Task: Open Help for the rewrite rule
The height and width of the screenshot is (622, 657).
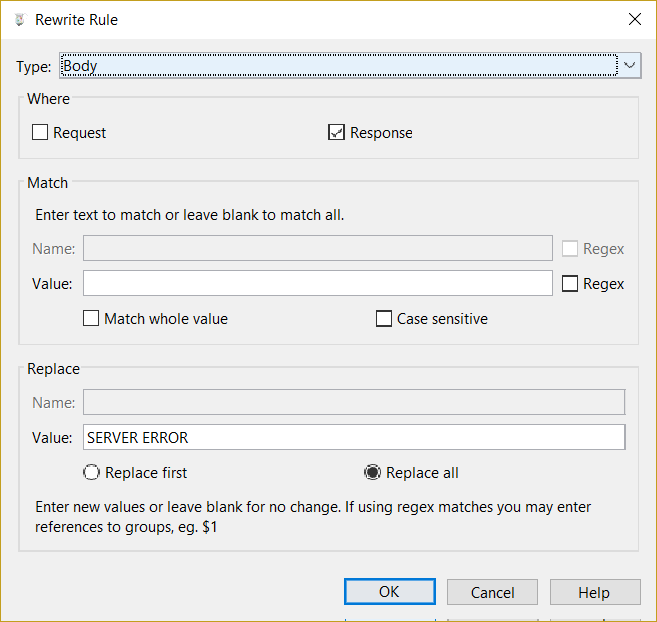Action: (594, 592)
